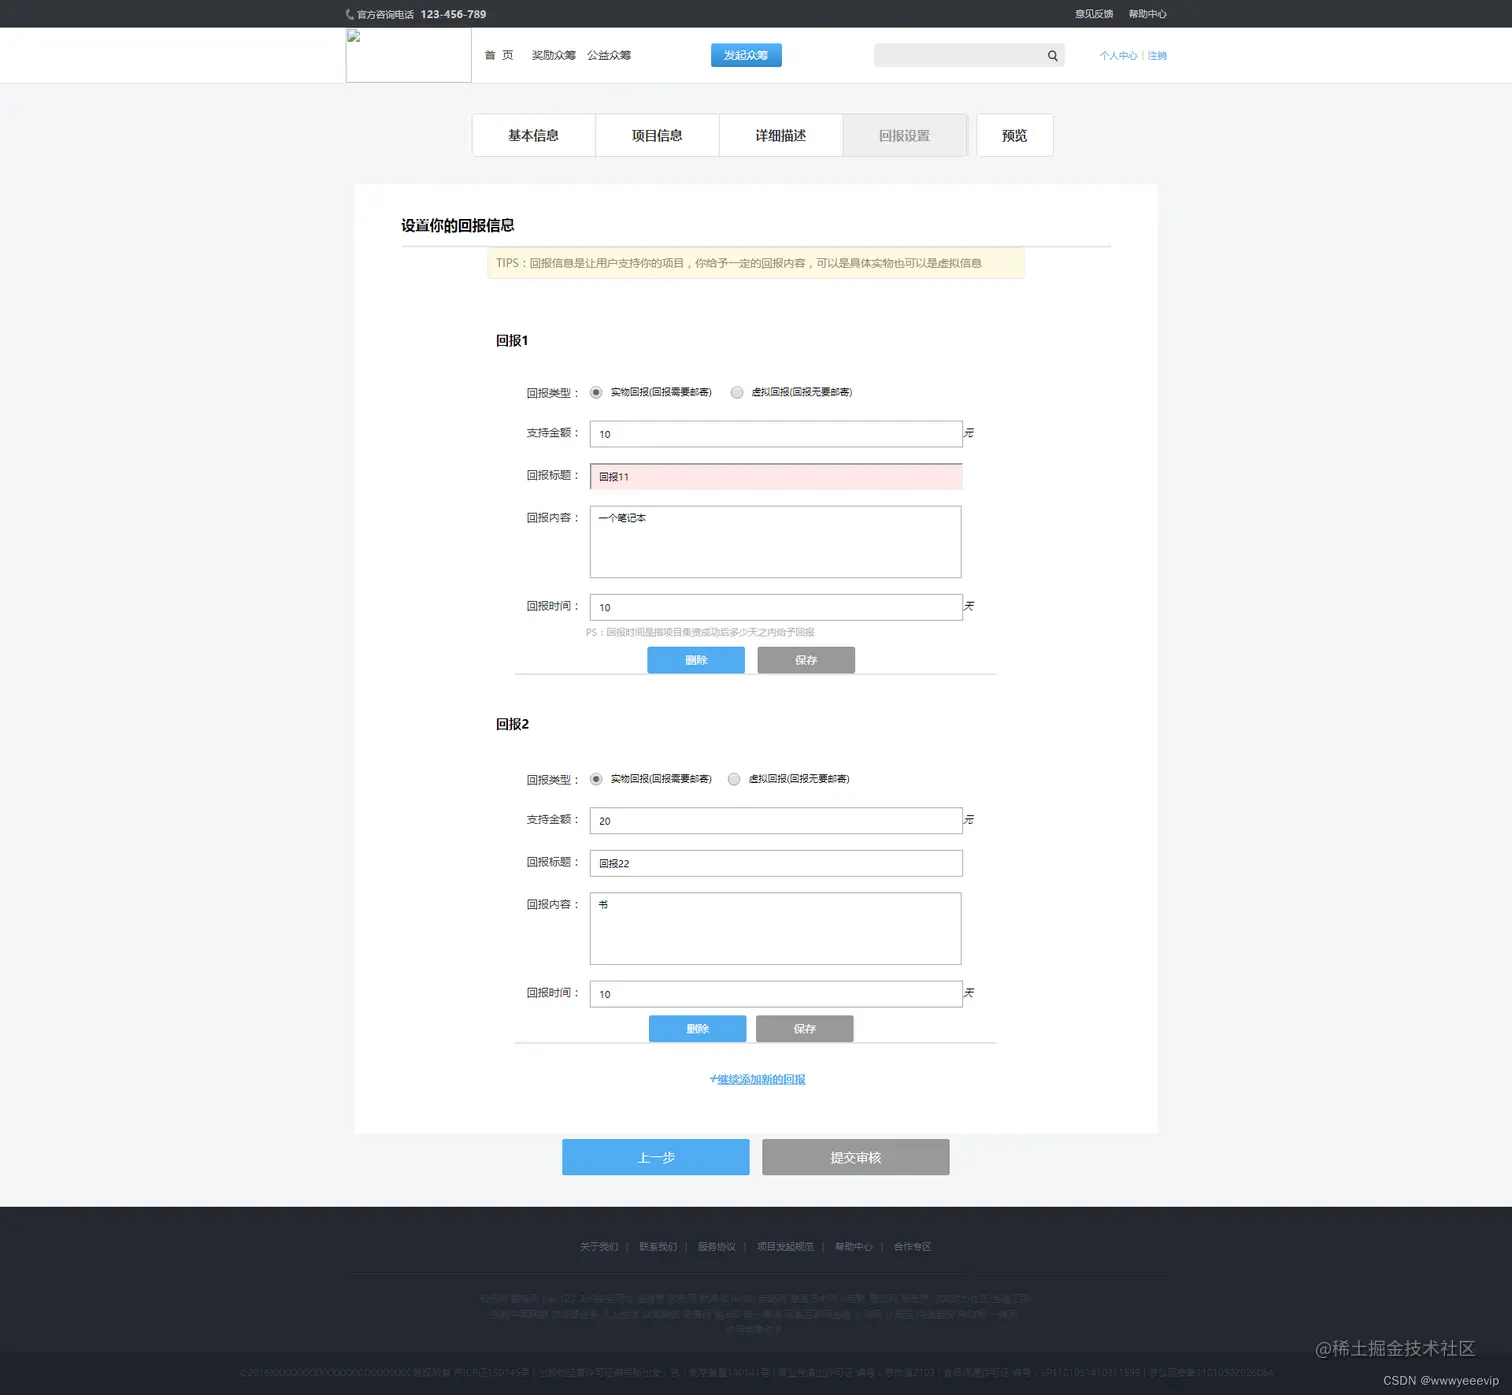Open 合作专区 footer link
Image resolution: width=1512 pixels, height=1395 pixels.
click(913, 1247)
